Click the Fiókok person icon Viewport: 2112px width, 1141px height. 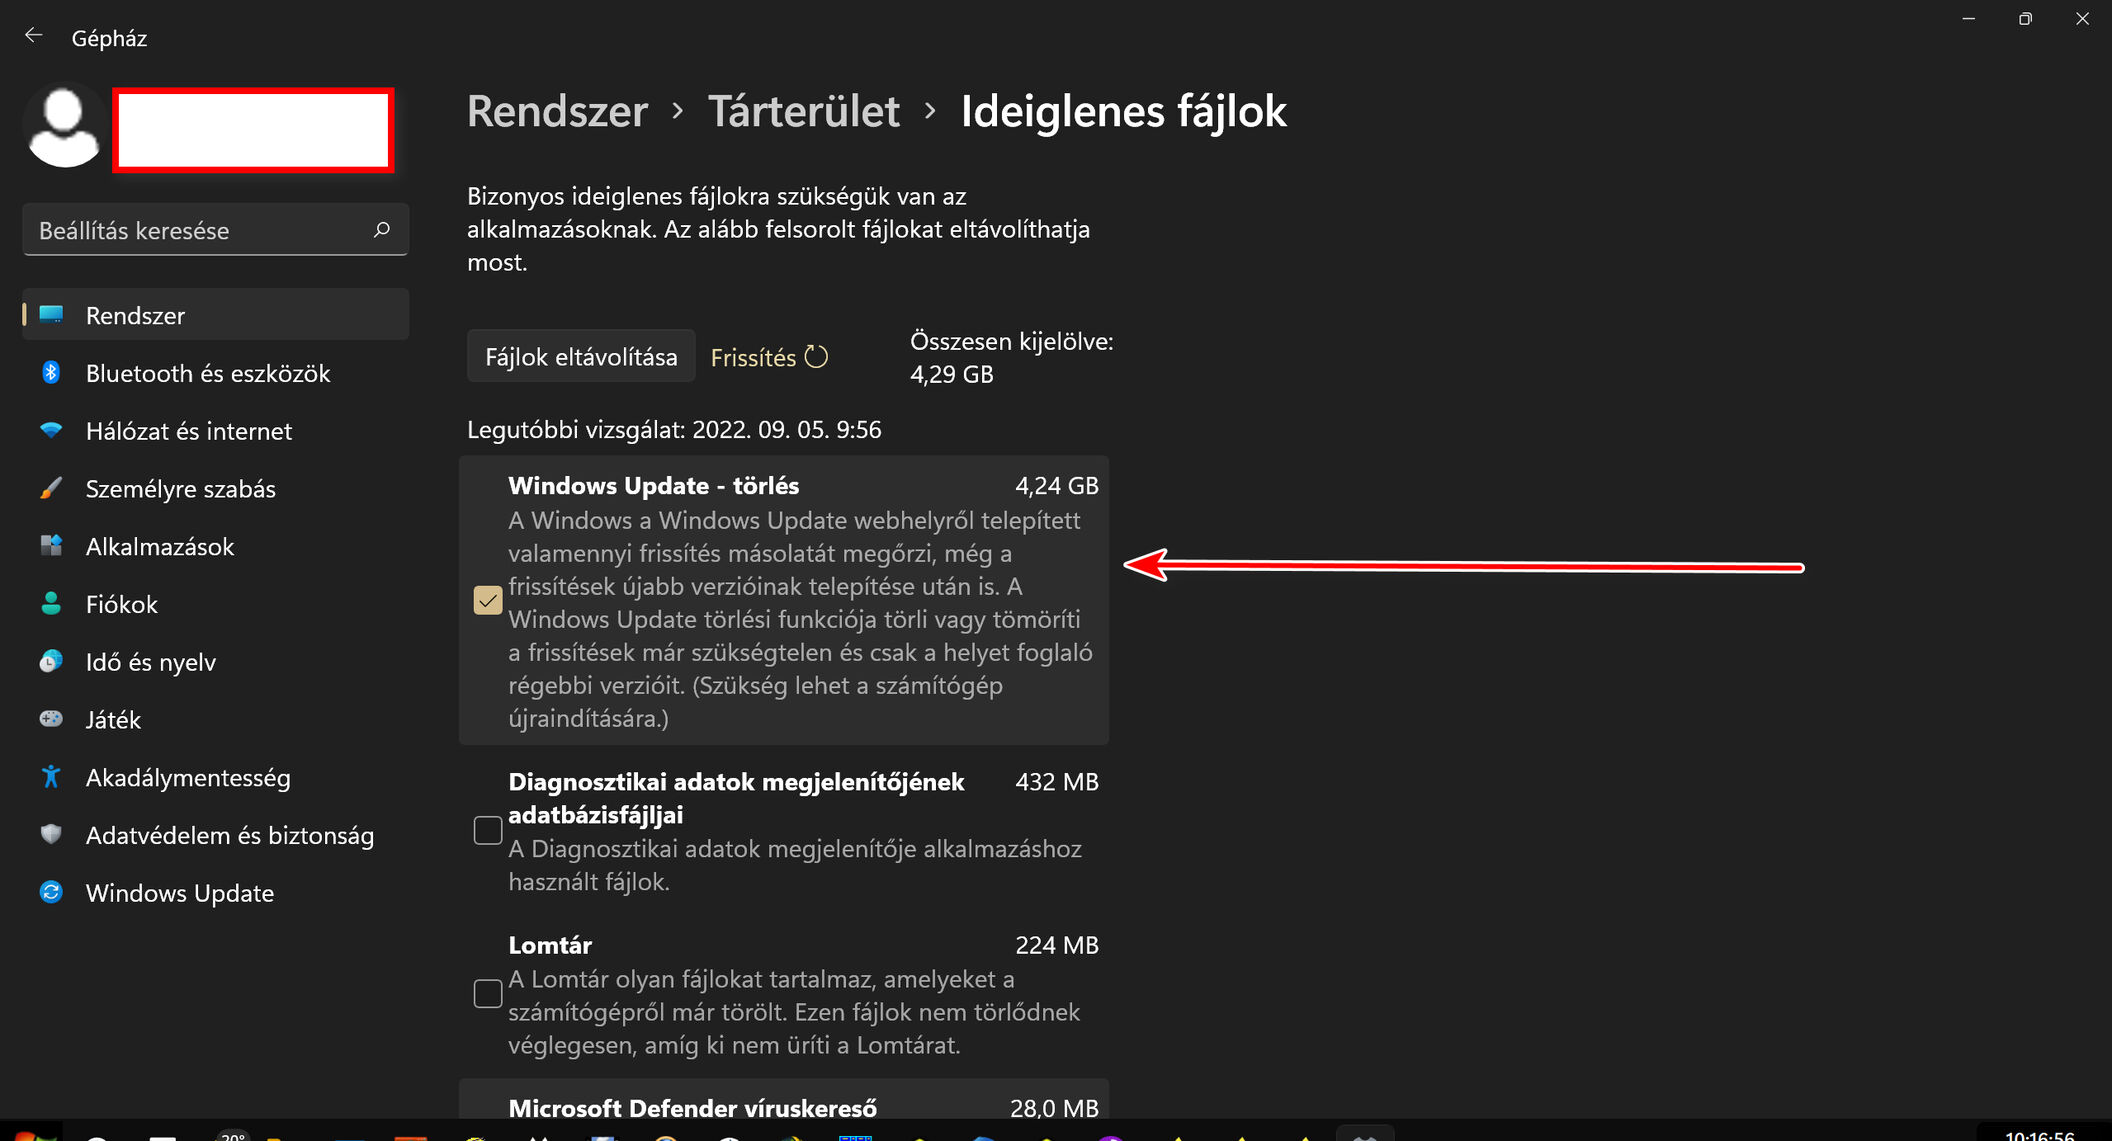(x=51, y=603)
